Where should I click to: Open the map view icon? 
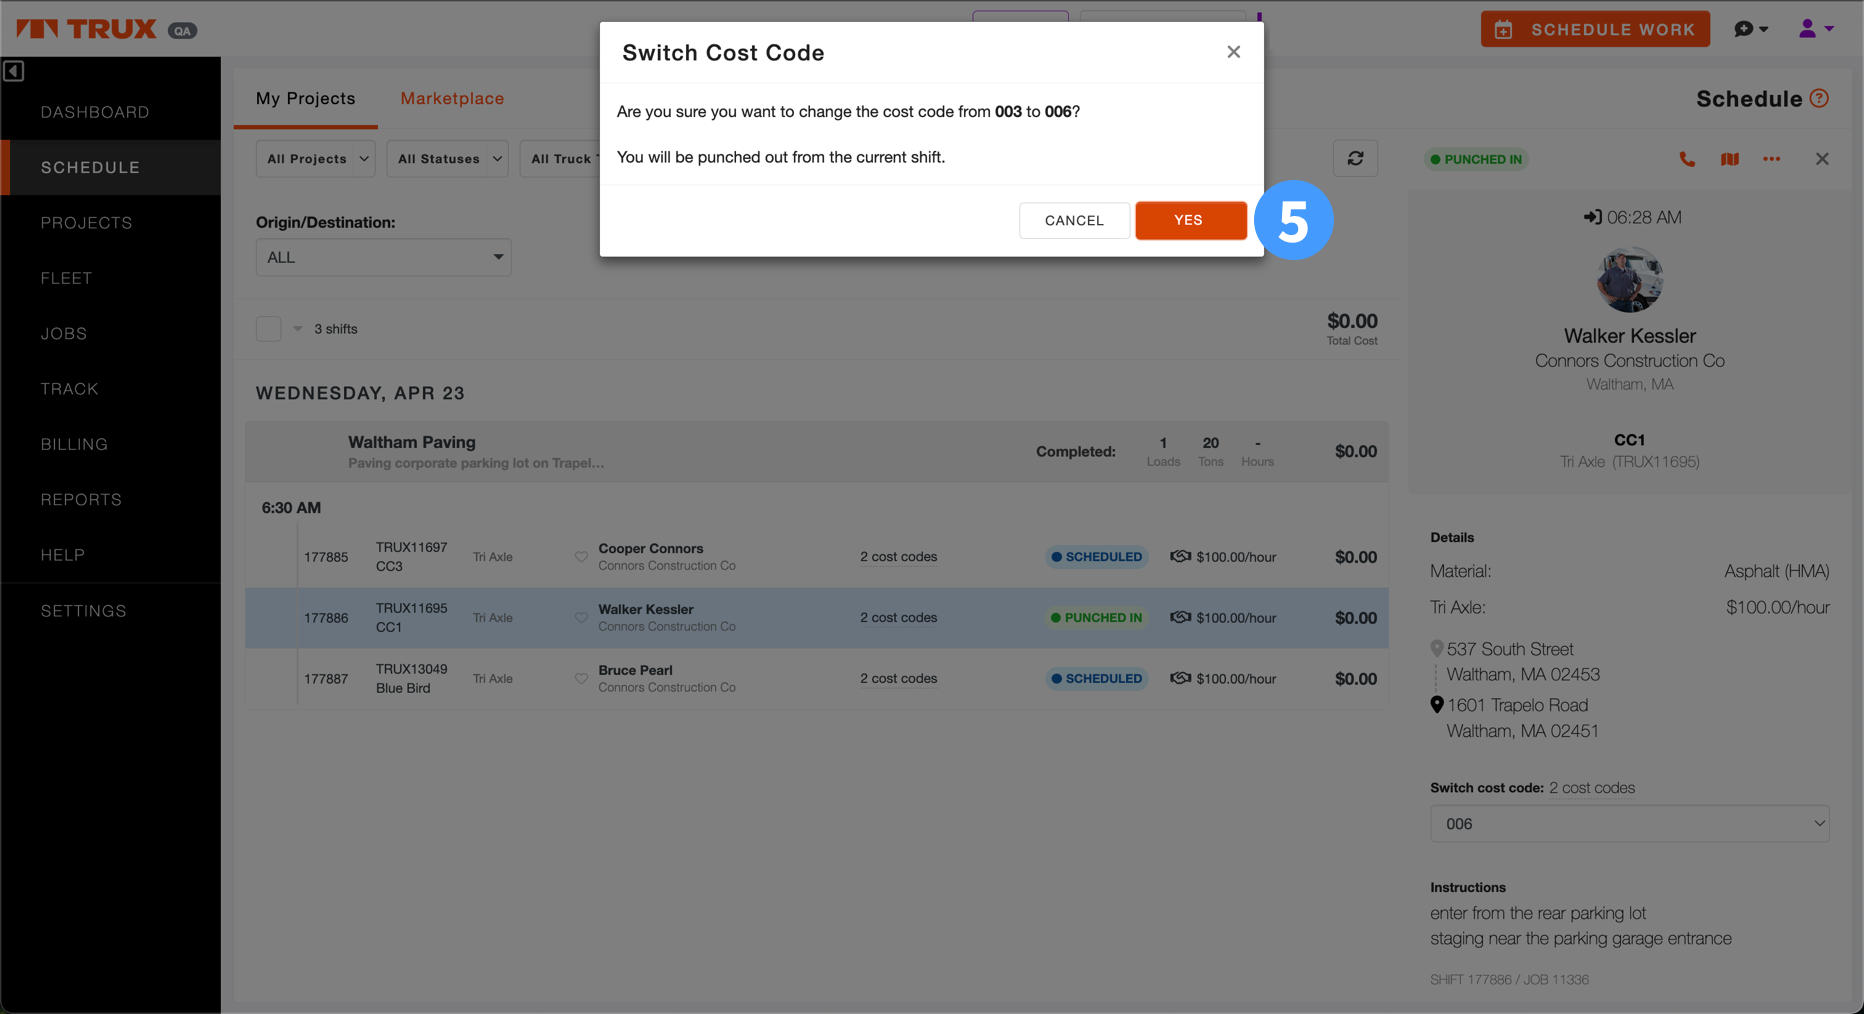pyautogui.click(x=1729, y=159)
